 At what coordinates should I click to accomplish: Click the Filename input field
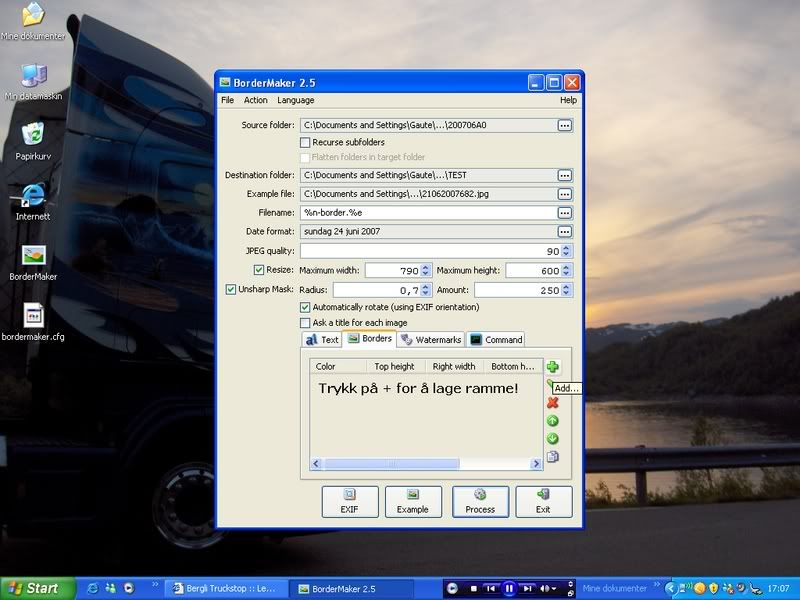coord(428,213)
